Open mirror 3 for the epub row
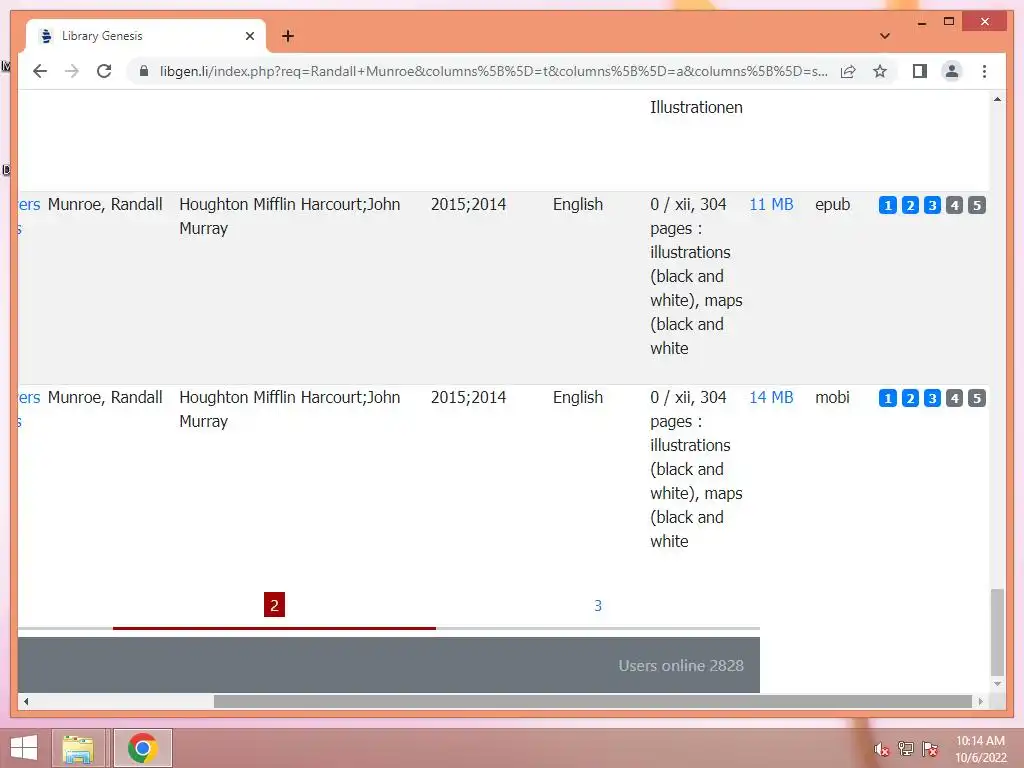The image size is (1024, 768). (x=932, y=205)
